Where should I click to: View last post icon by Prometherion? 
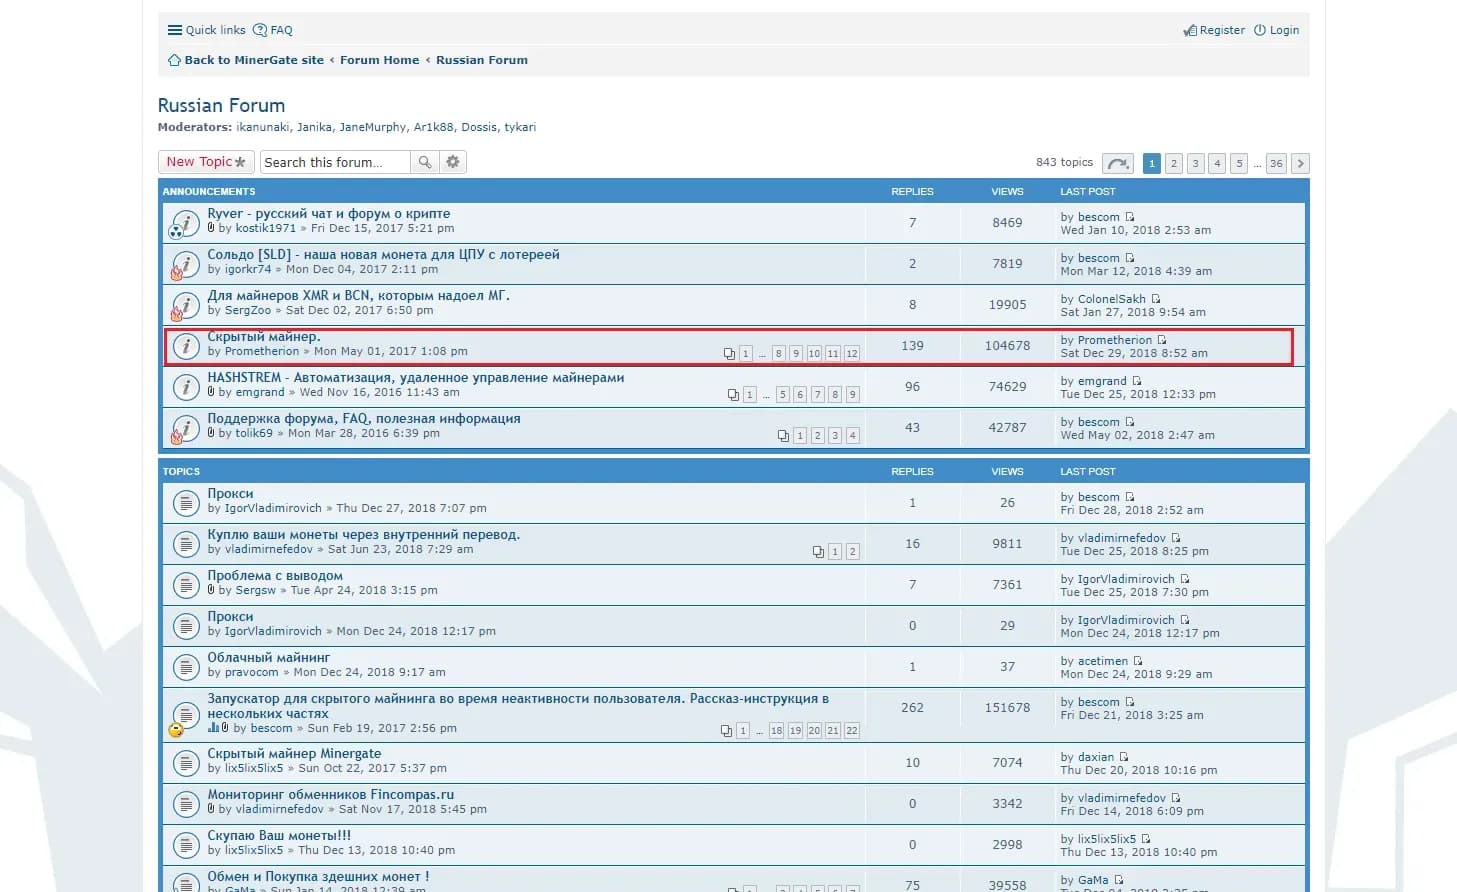click(1162, 340)
